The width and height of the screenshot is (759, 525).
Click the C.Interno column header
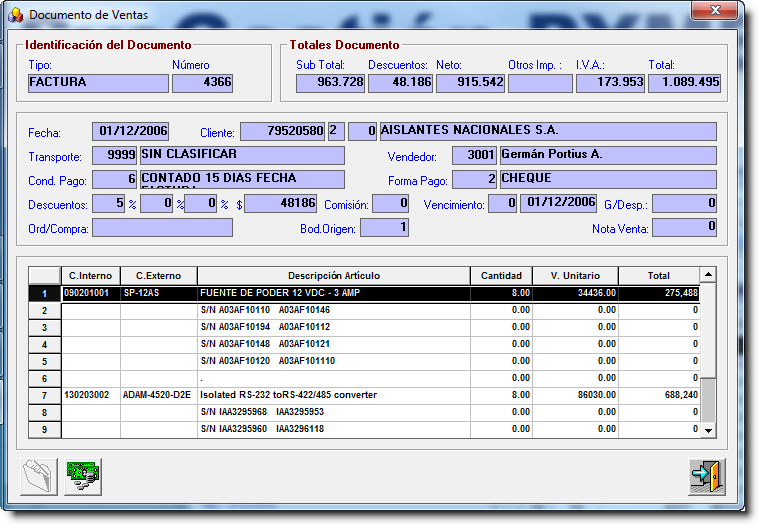(x=91, y=275)
